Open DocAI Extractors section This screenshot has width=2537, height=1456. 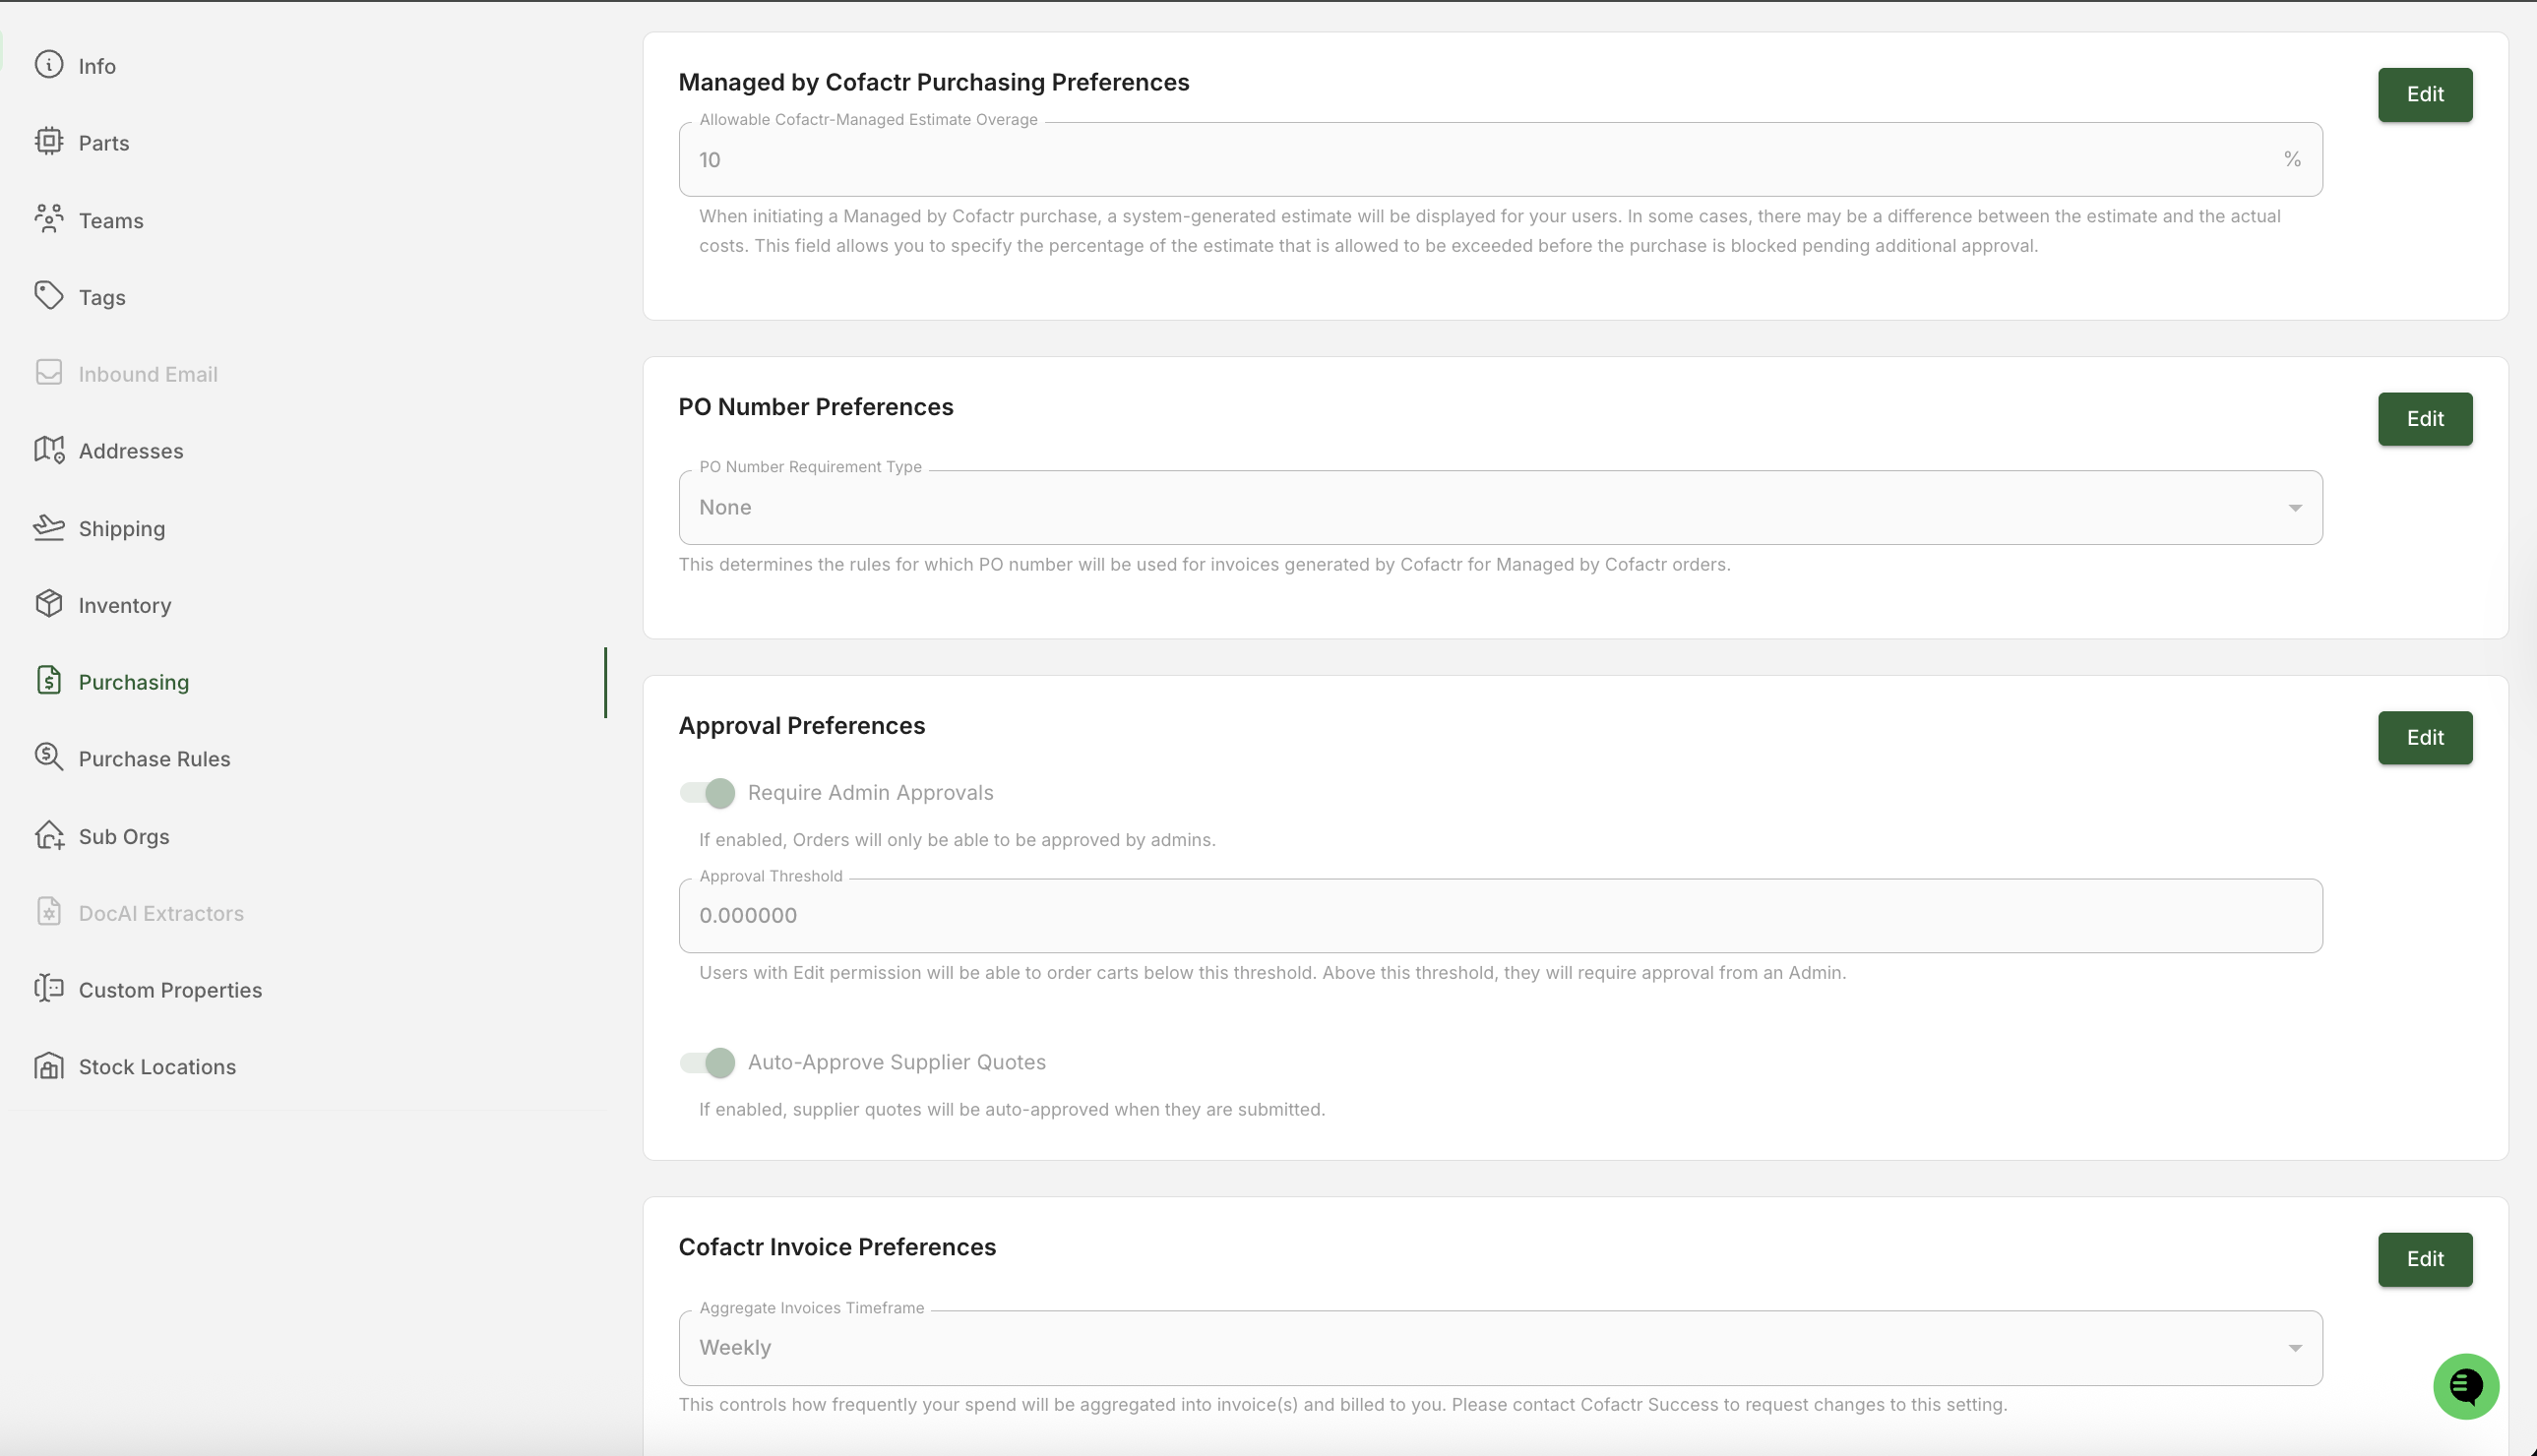click(161, 913)
